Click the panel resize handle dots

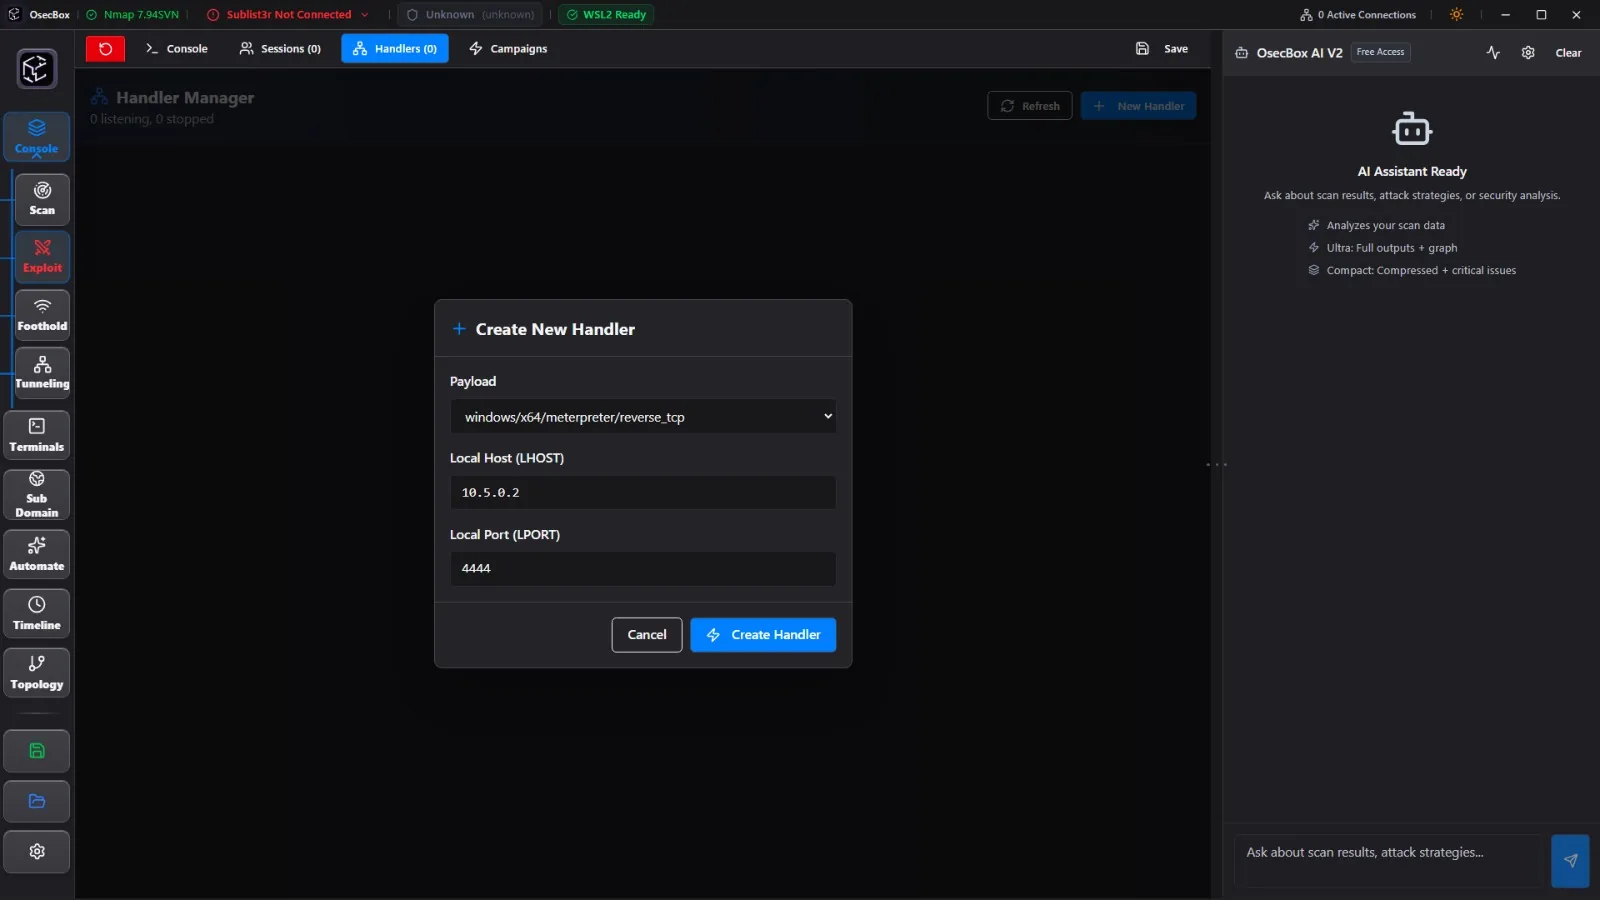pyautogui.click(x=1216, y=465)
